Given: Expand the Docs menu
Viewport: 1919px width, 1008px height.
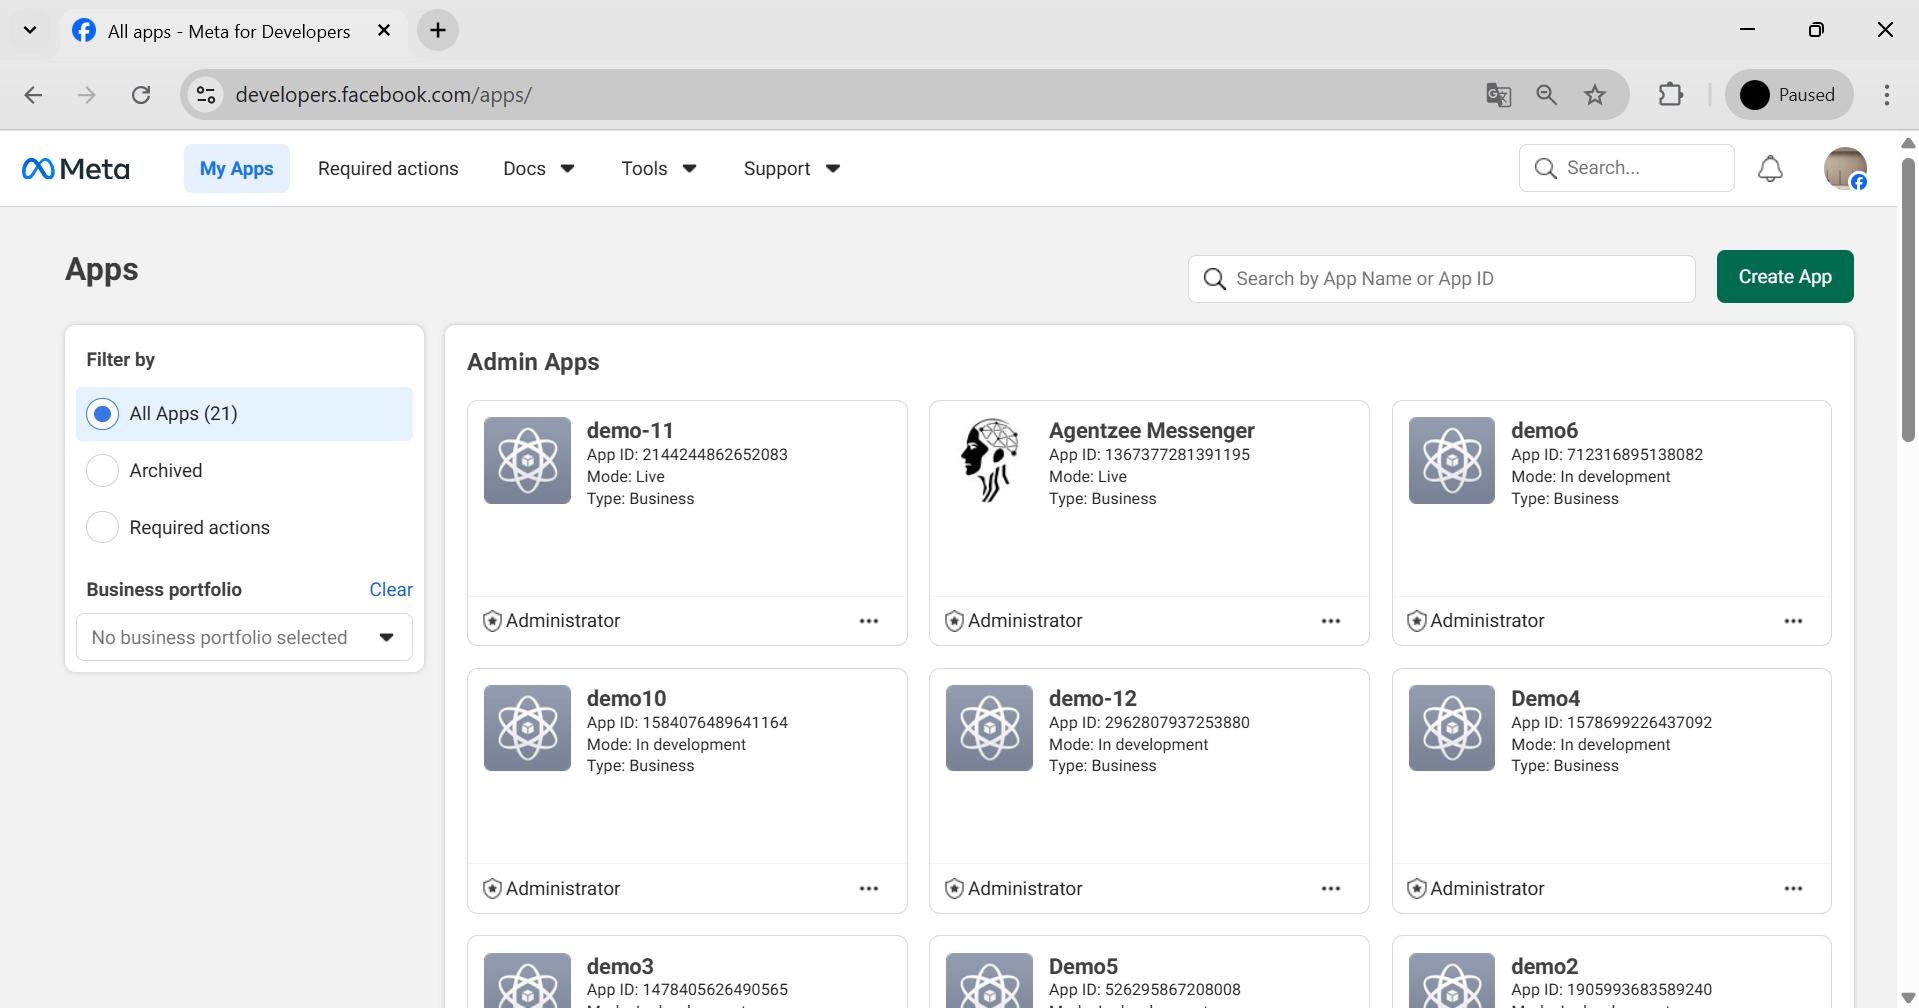Looking at the screenshot, I should pyautogui.click(x=538, y=169).
